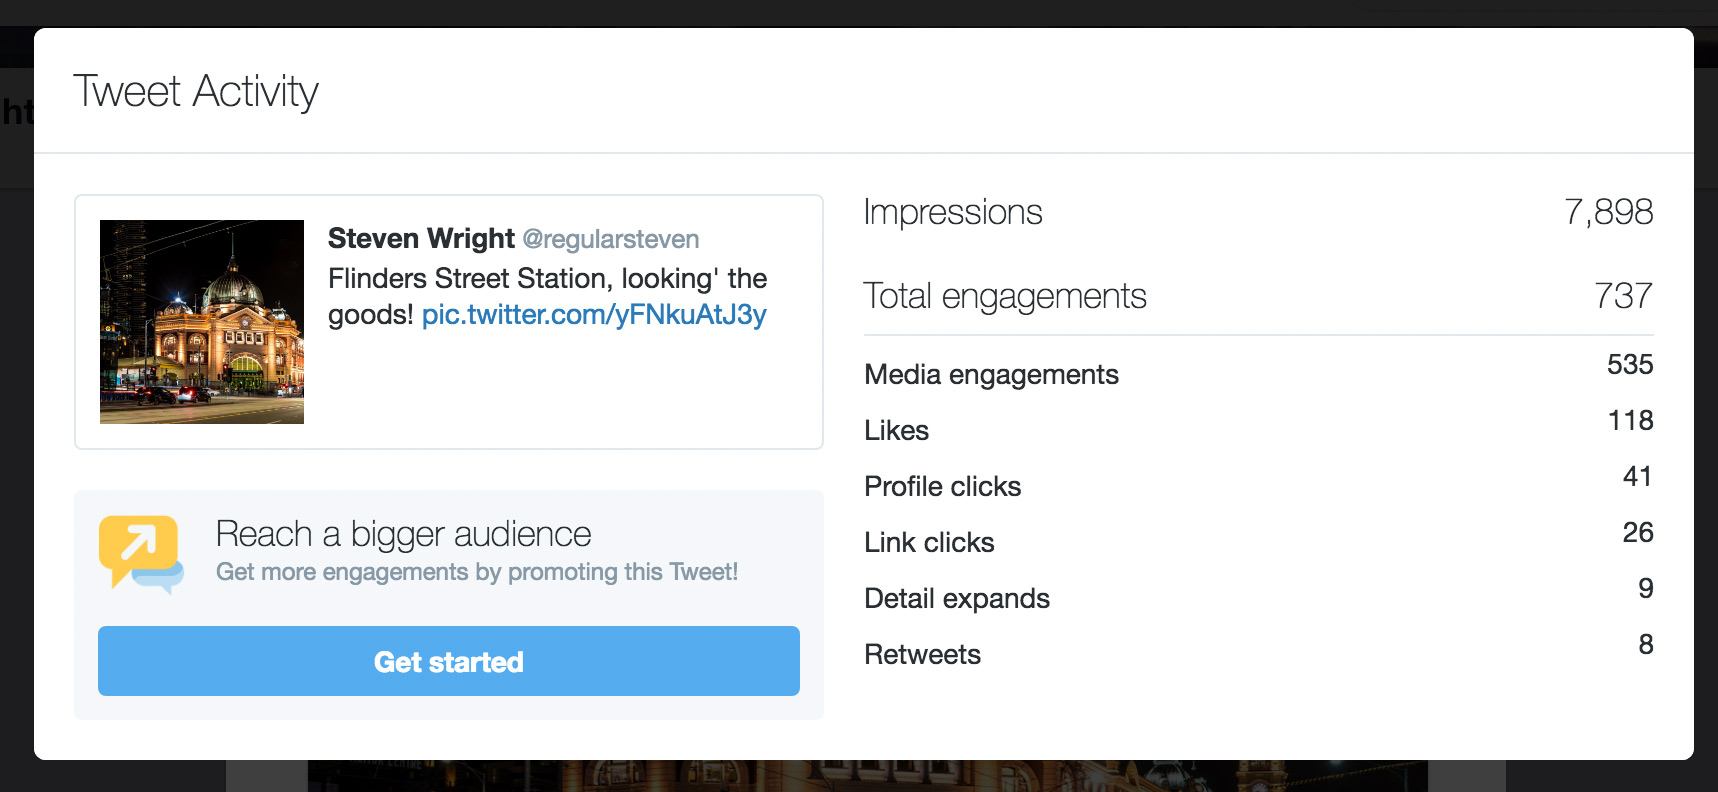Click the Link clicks metric label

point(929,542)
